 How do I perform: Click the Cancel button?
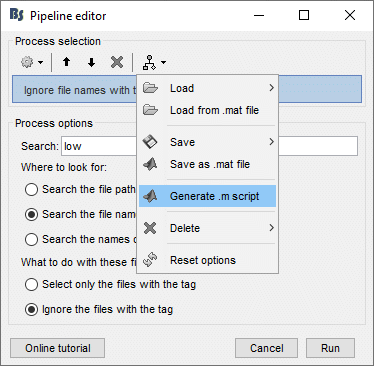tap(266, 348)
